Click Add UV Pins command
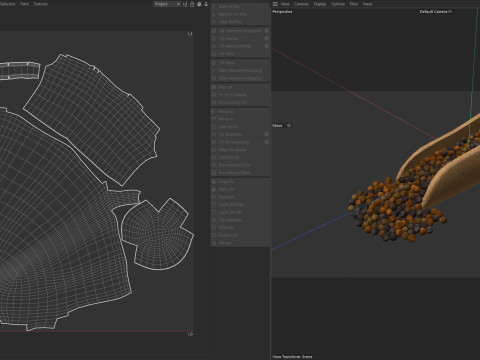Viewport: 480px width, 360px height. pos(240,6)
